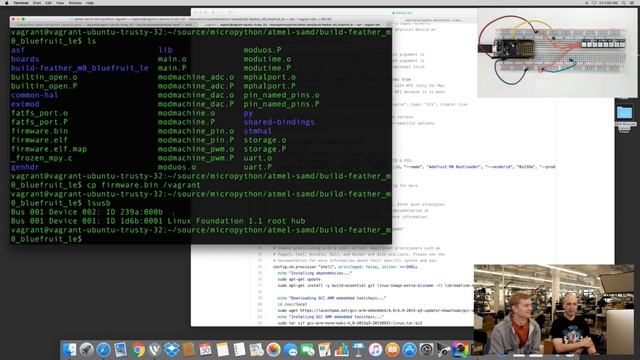
Task: Open Dropbox icon in the dock
Action: [172, 350]
